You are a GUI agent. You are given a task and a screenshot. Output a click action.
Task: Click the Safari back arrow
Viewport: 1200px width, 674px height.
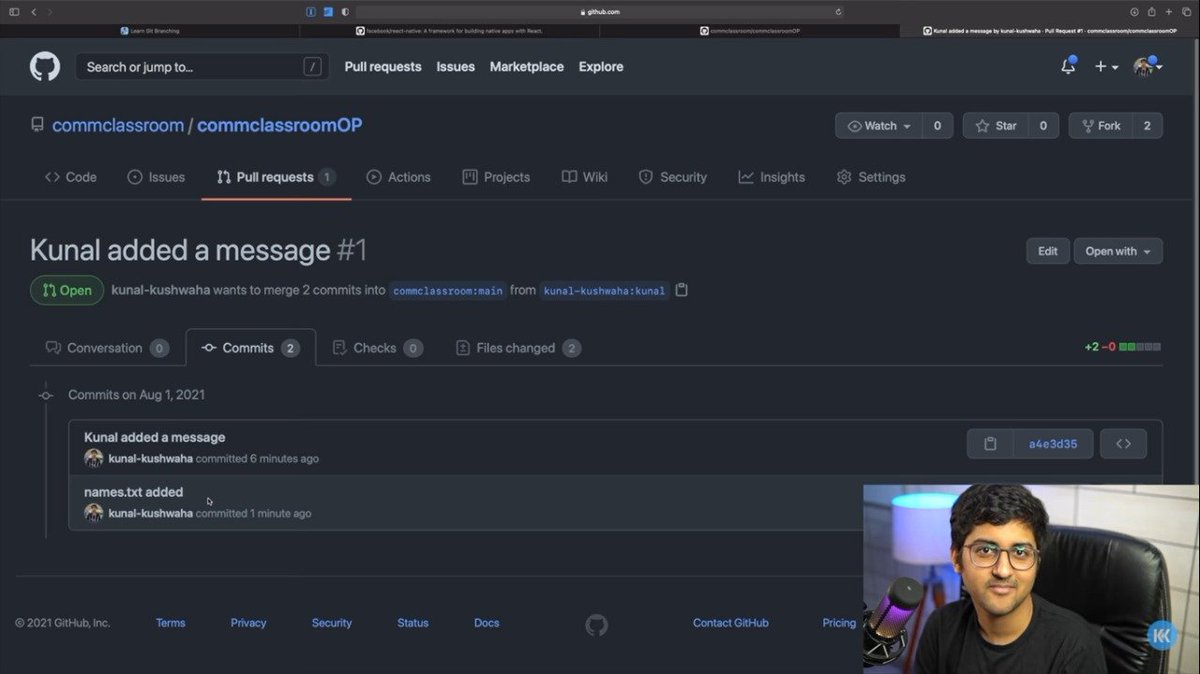[x=34, y=12]
